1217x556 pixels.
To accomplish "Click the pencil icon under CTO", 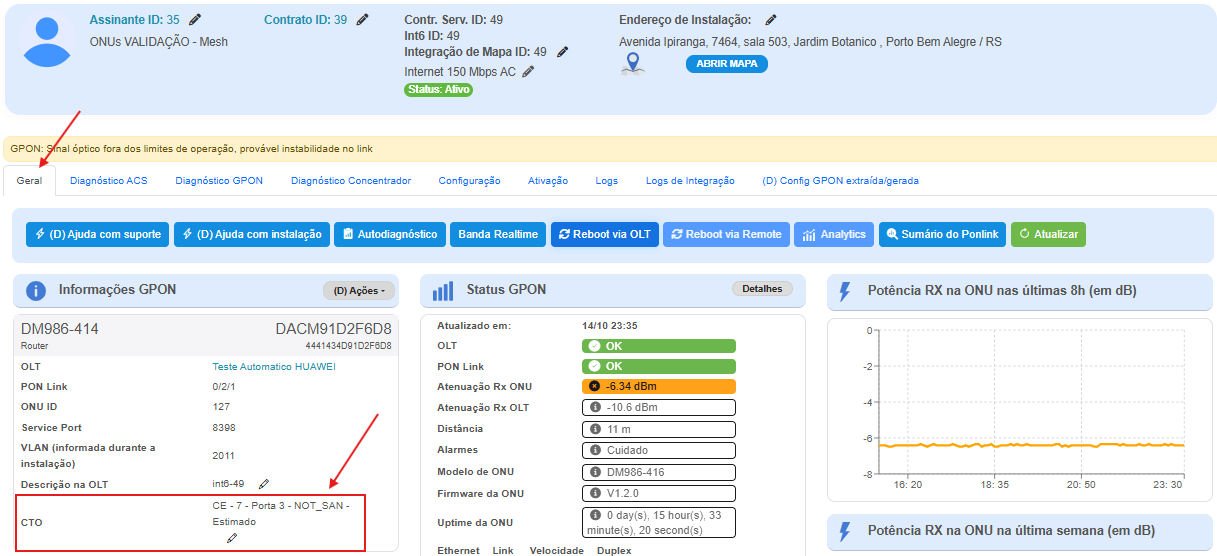I will tap(232, 538).
